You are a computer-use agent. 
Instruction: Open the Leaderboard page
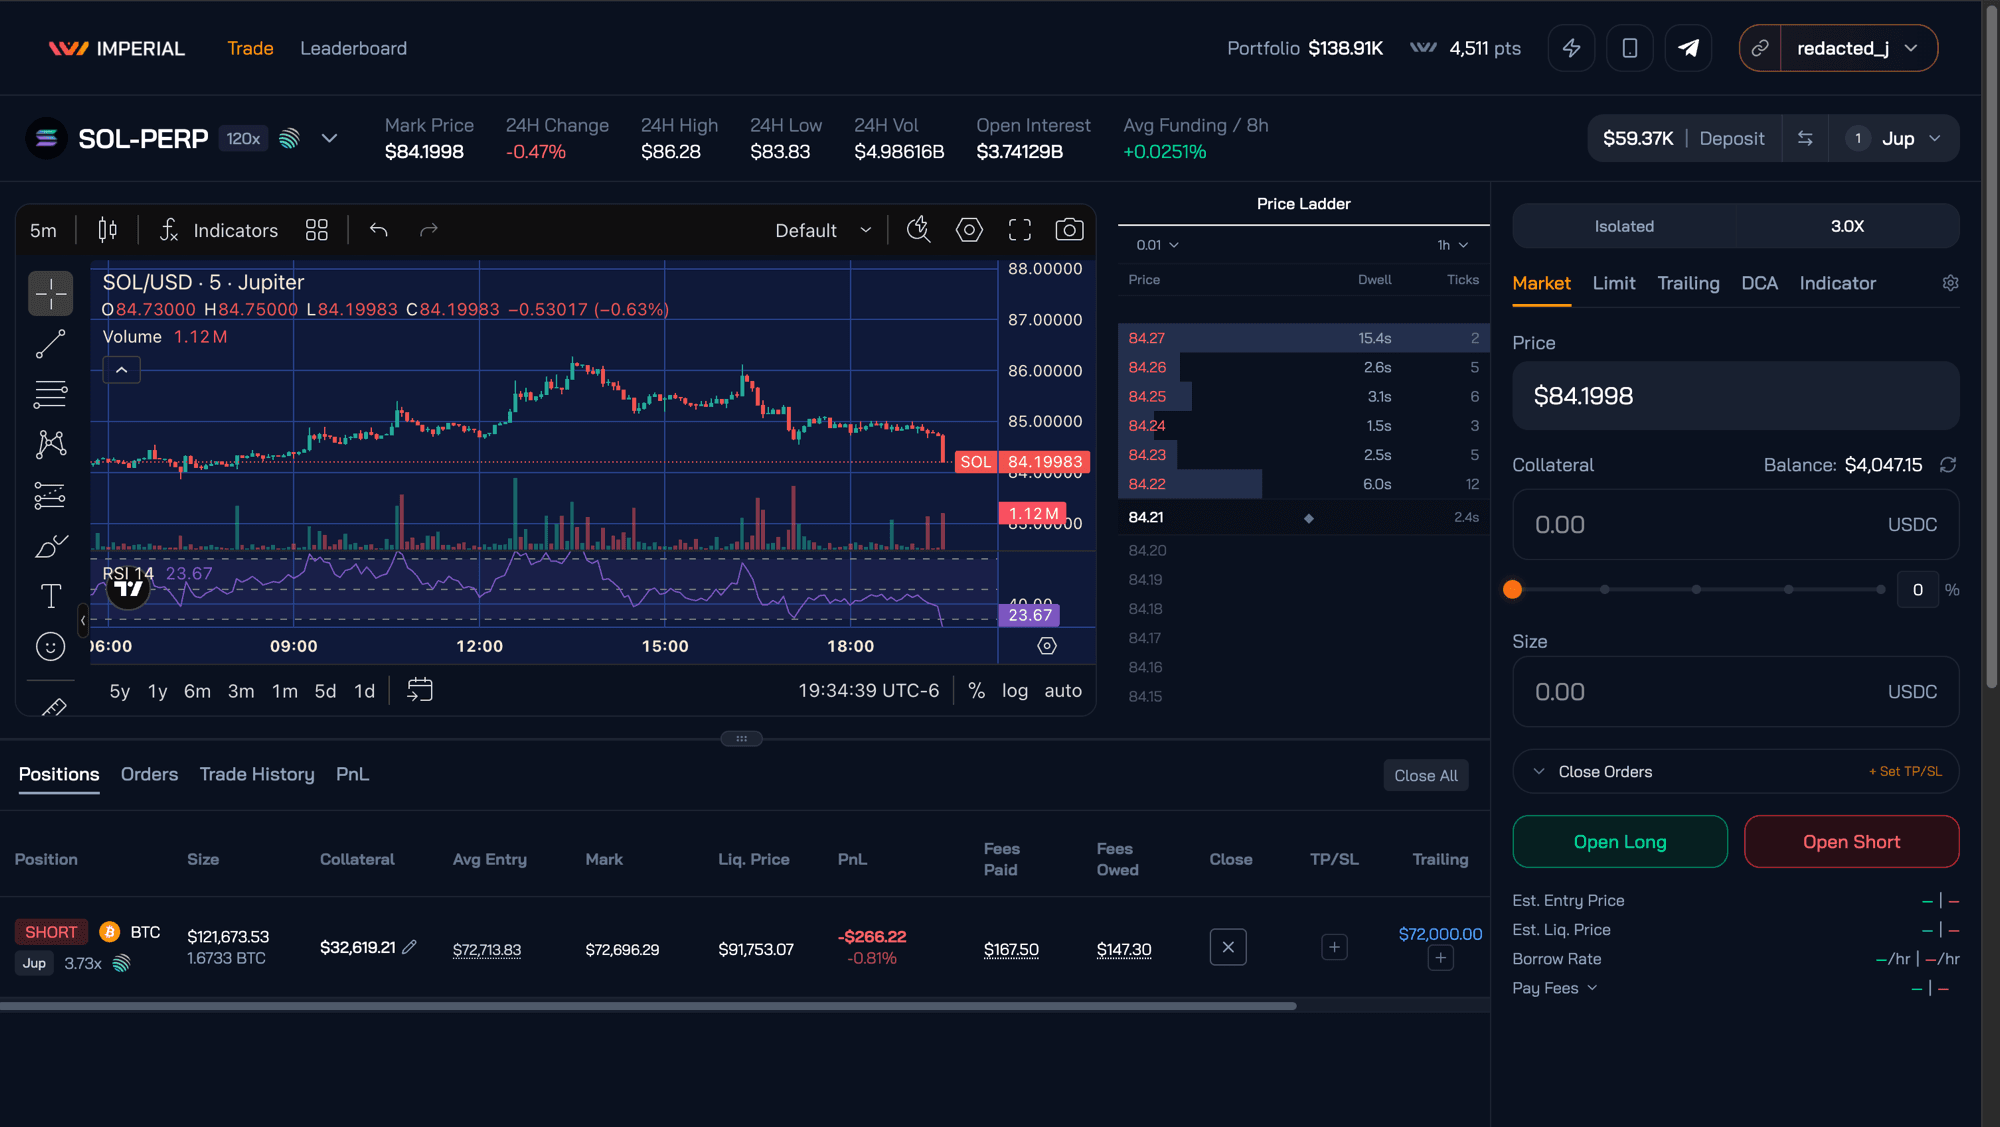(x=352, y=48)
